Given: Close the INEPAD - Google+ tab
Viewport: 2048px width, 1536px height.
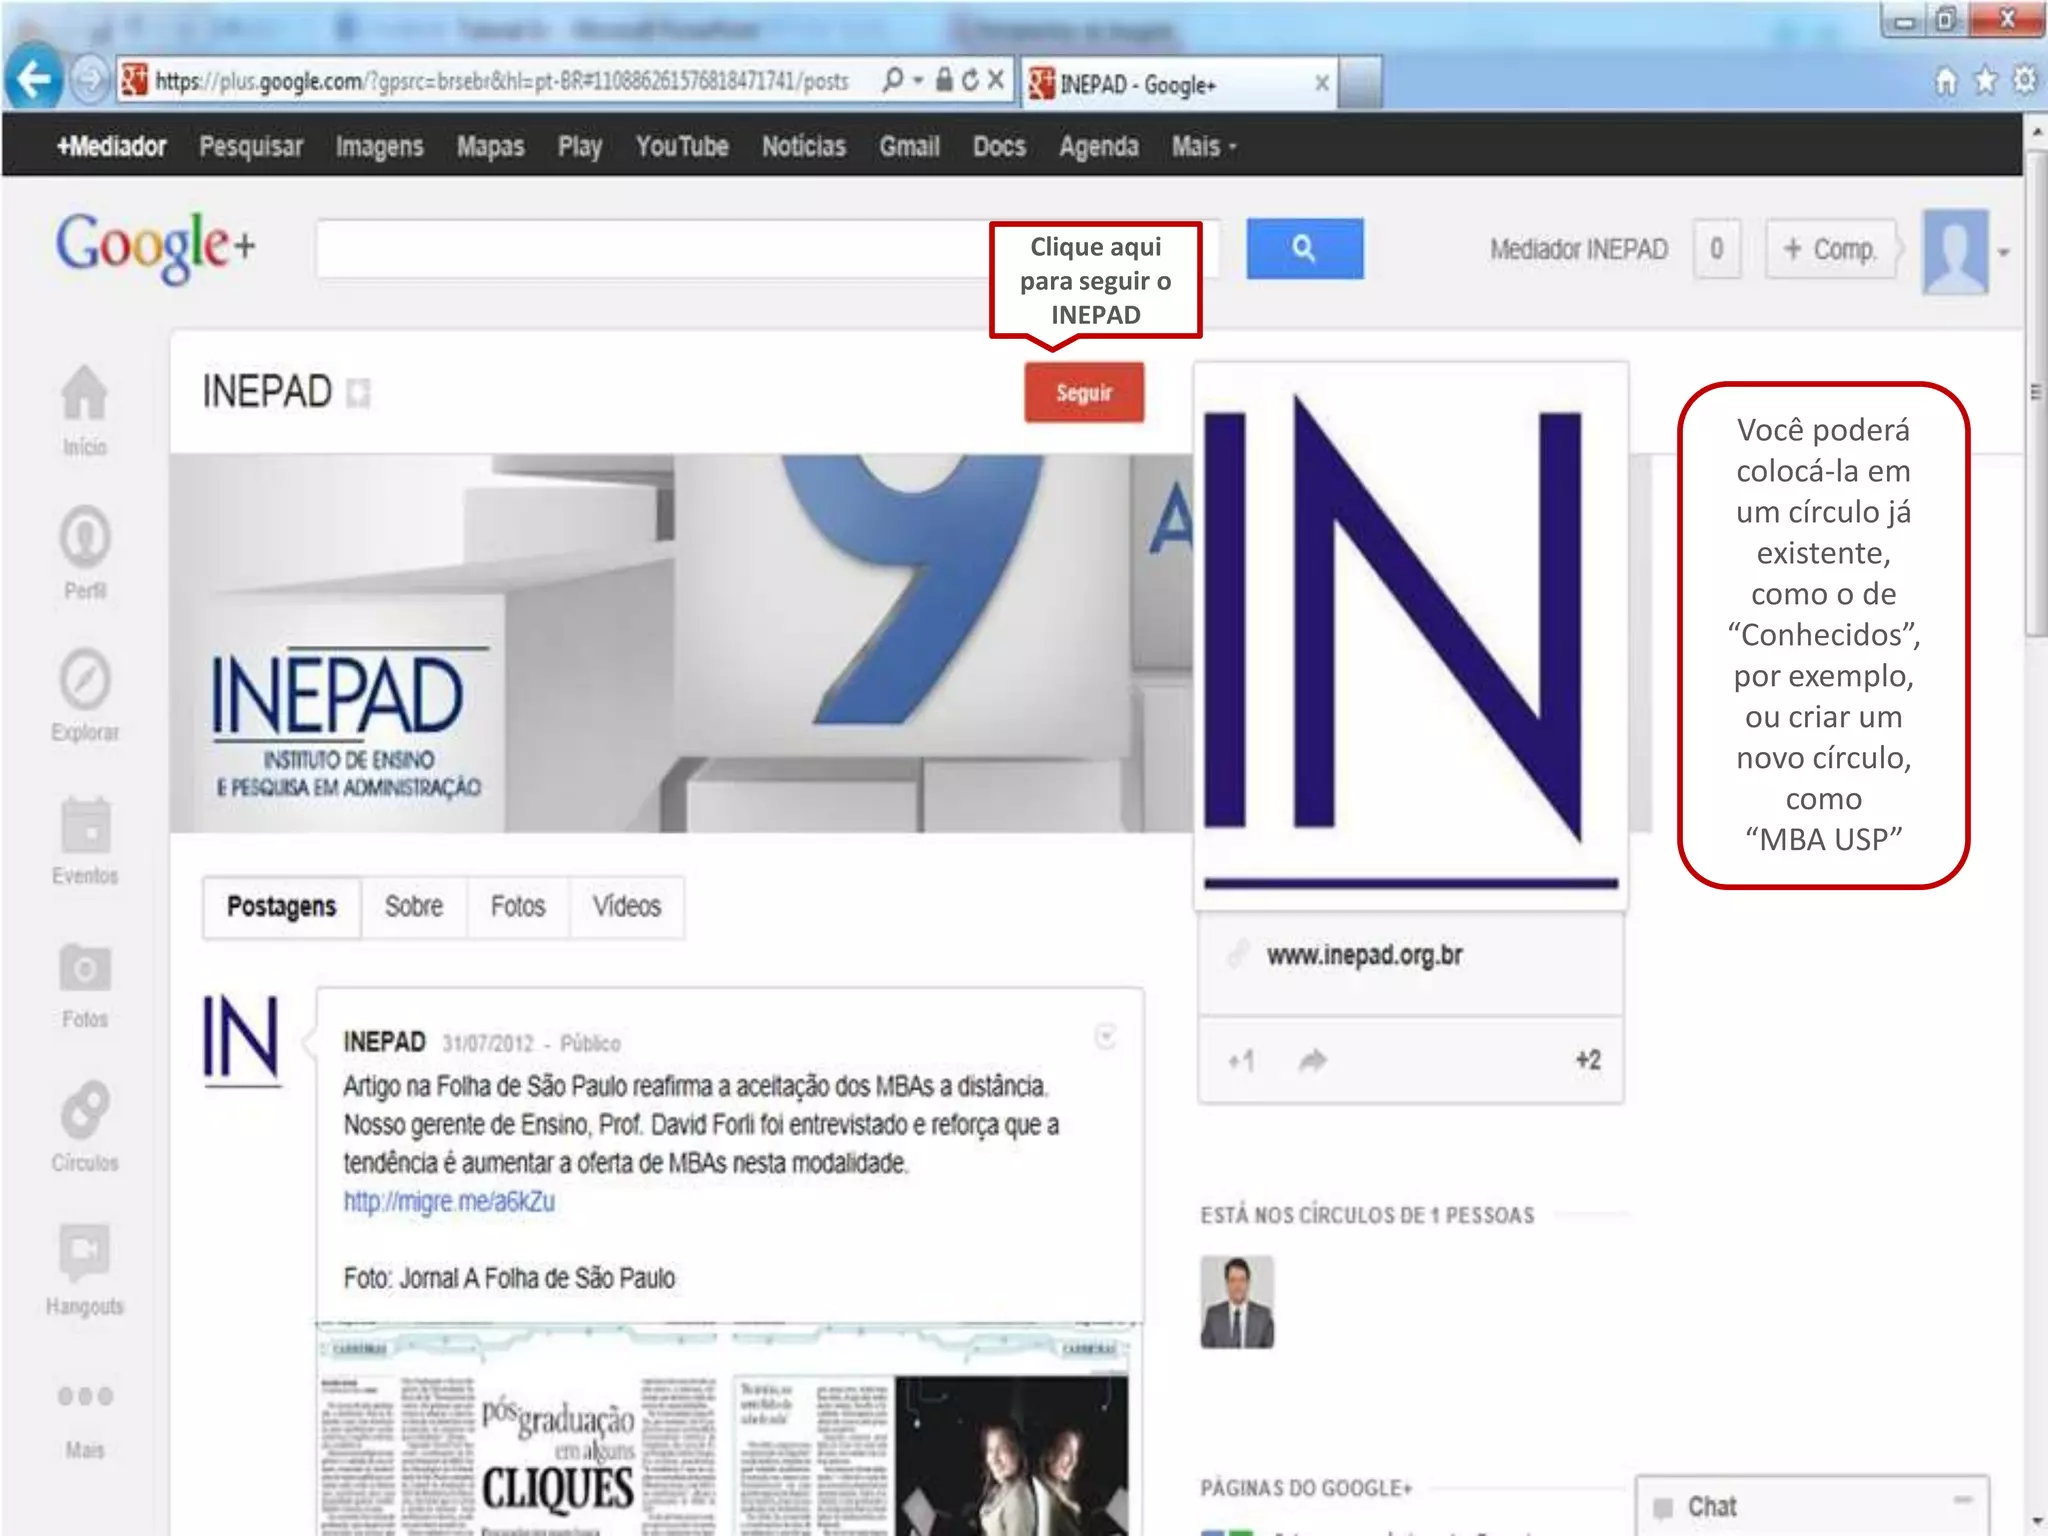Looking at the screenshot, I should 1321,83.
